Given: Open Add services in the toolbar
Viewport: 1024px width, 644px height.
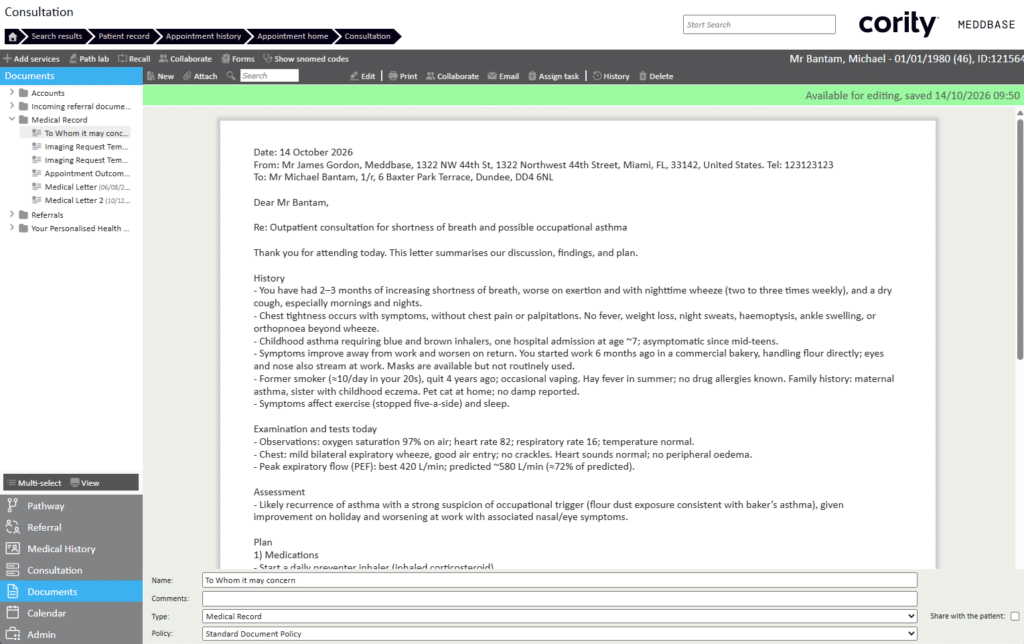Looking at the screenshot, I should pos(31,59).
